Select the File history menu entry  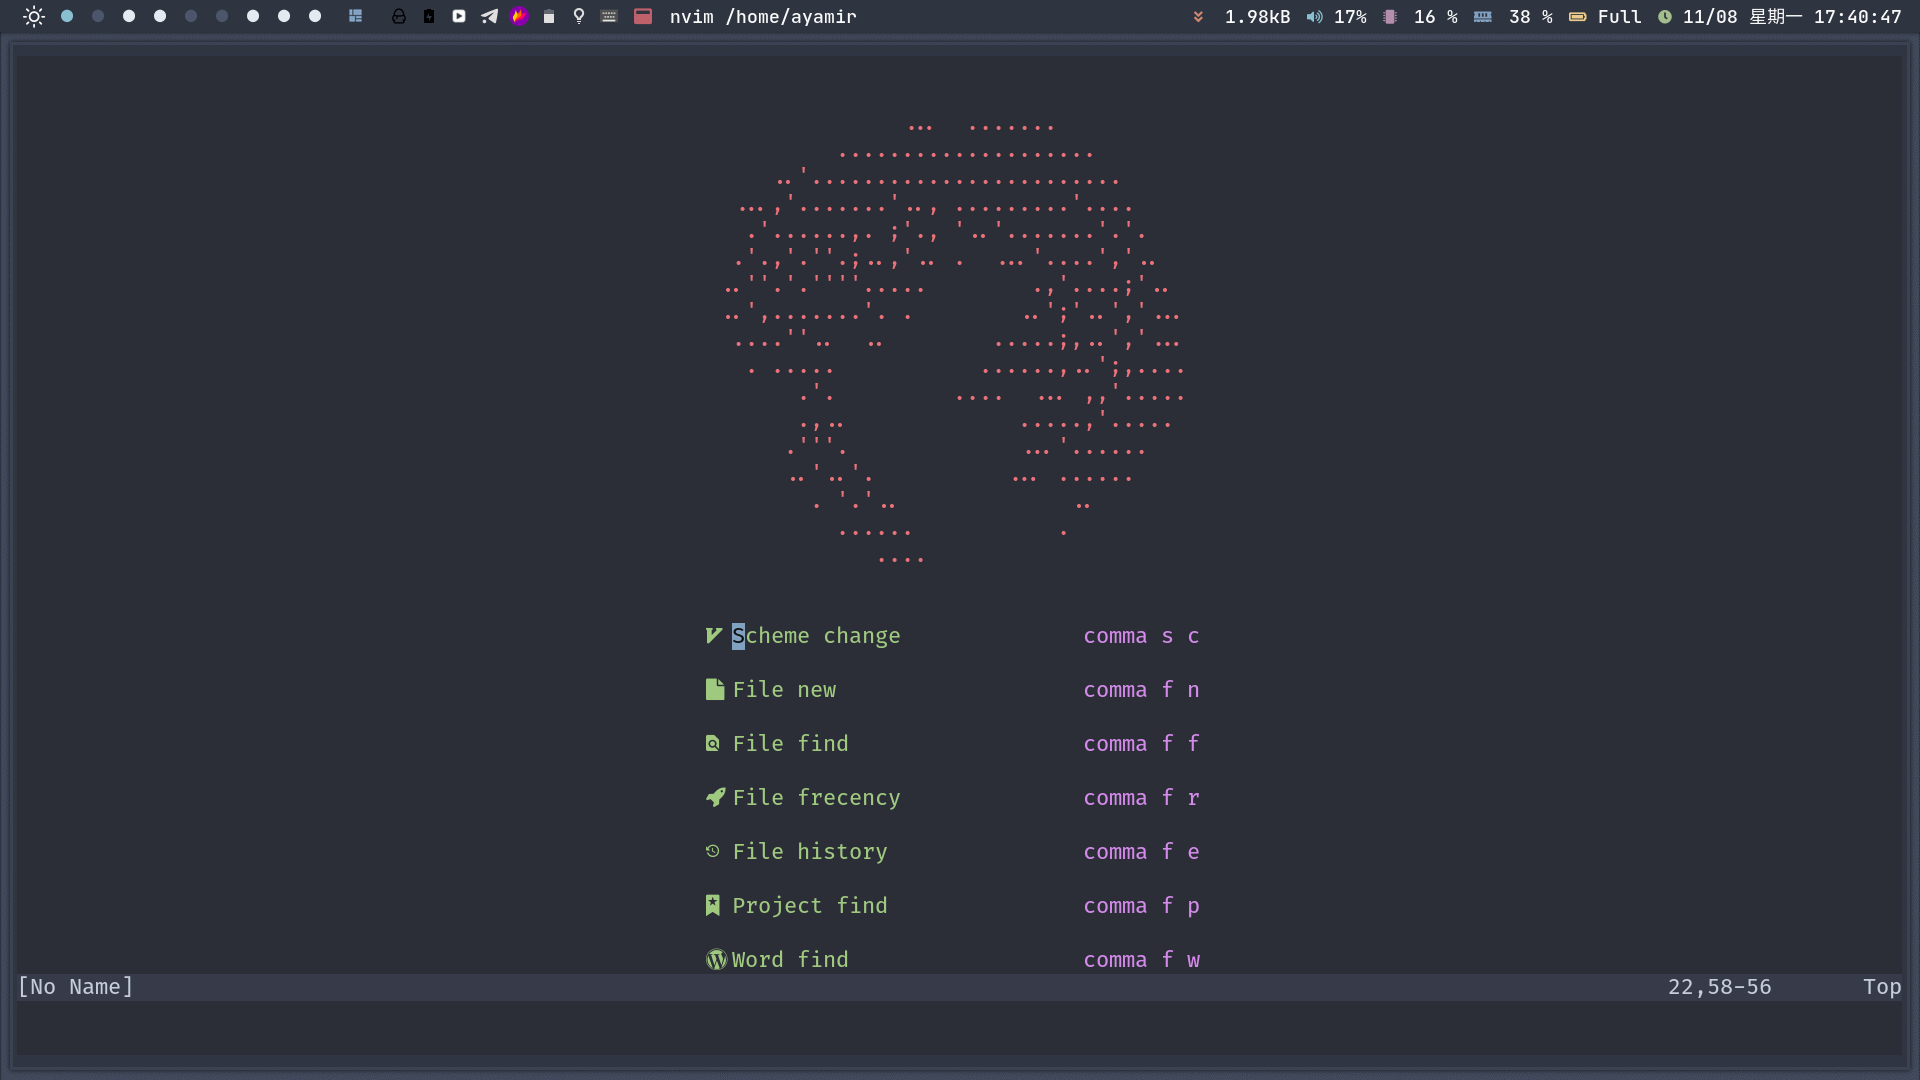point(809,852)
